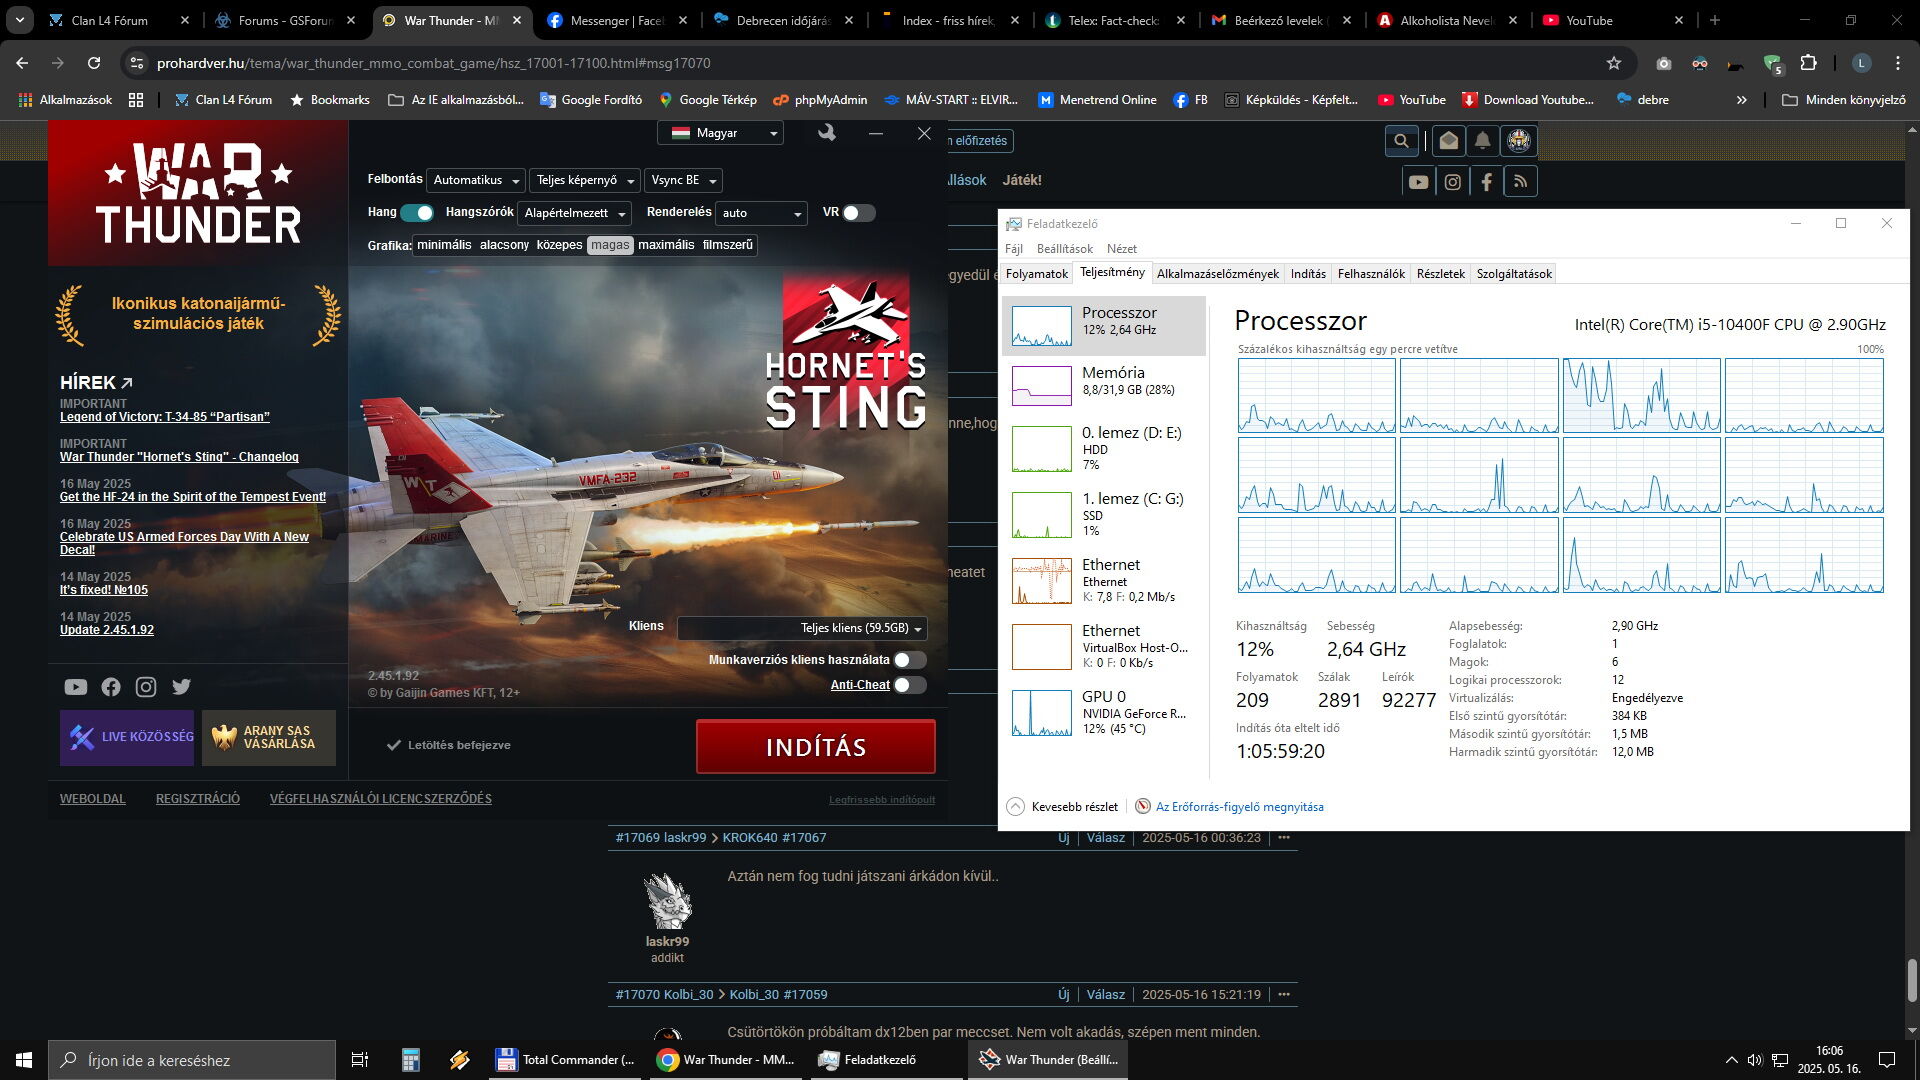
Task: Expand the hidden bookmarks chevron
Action: (1742, 100)
